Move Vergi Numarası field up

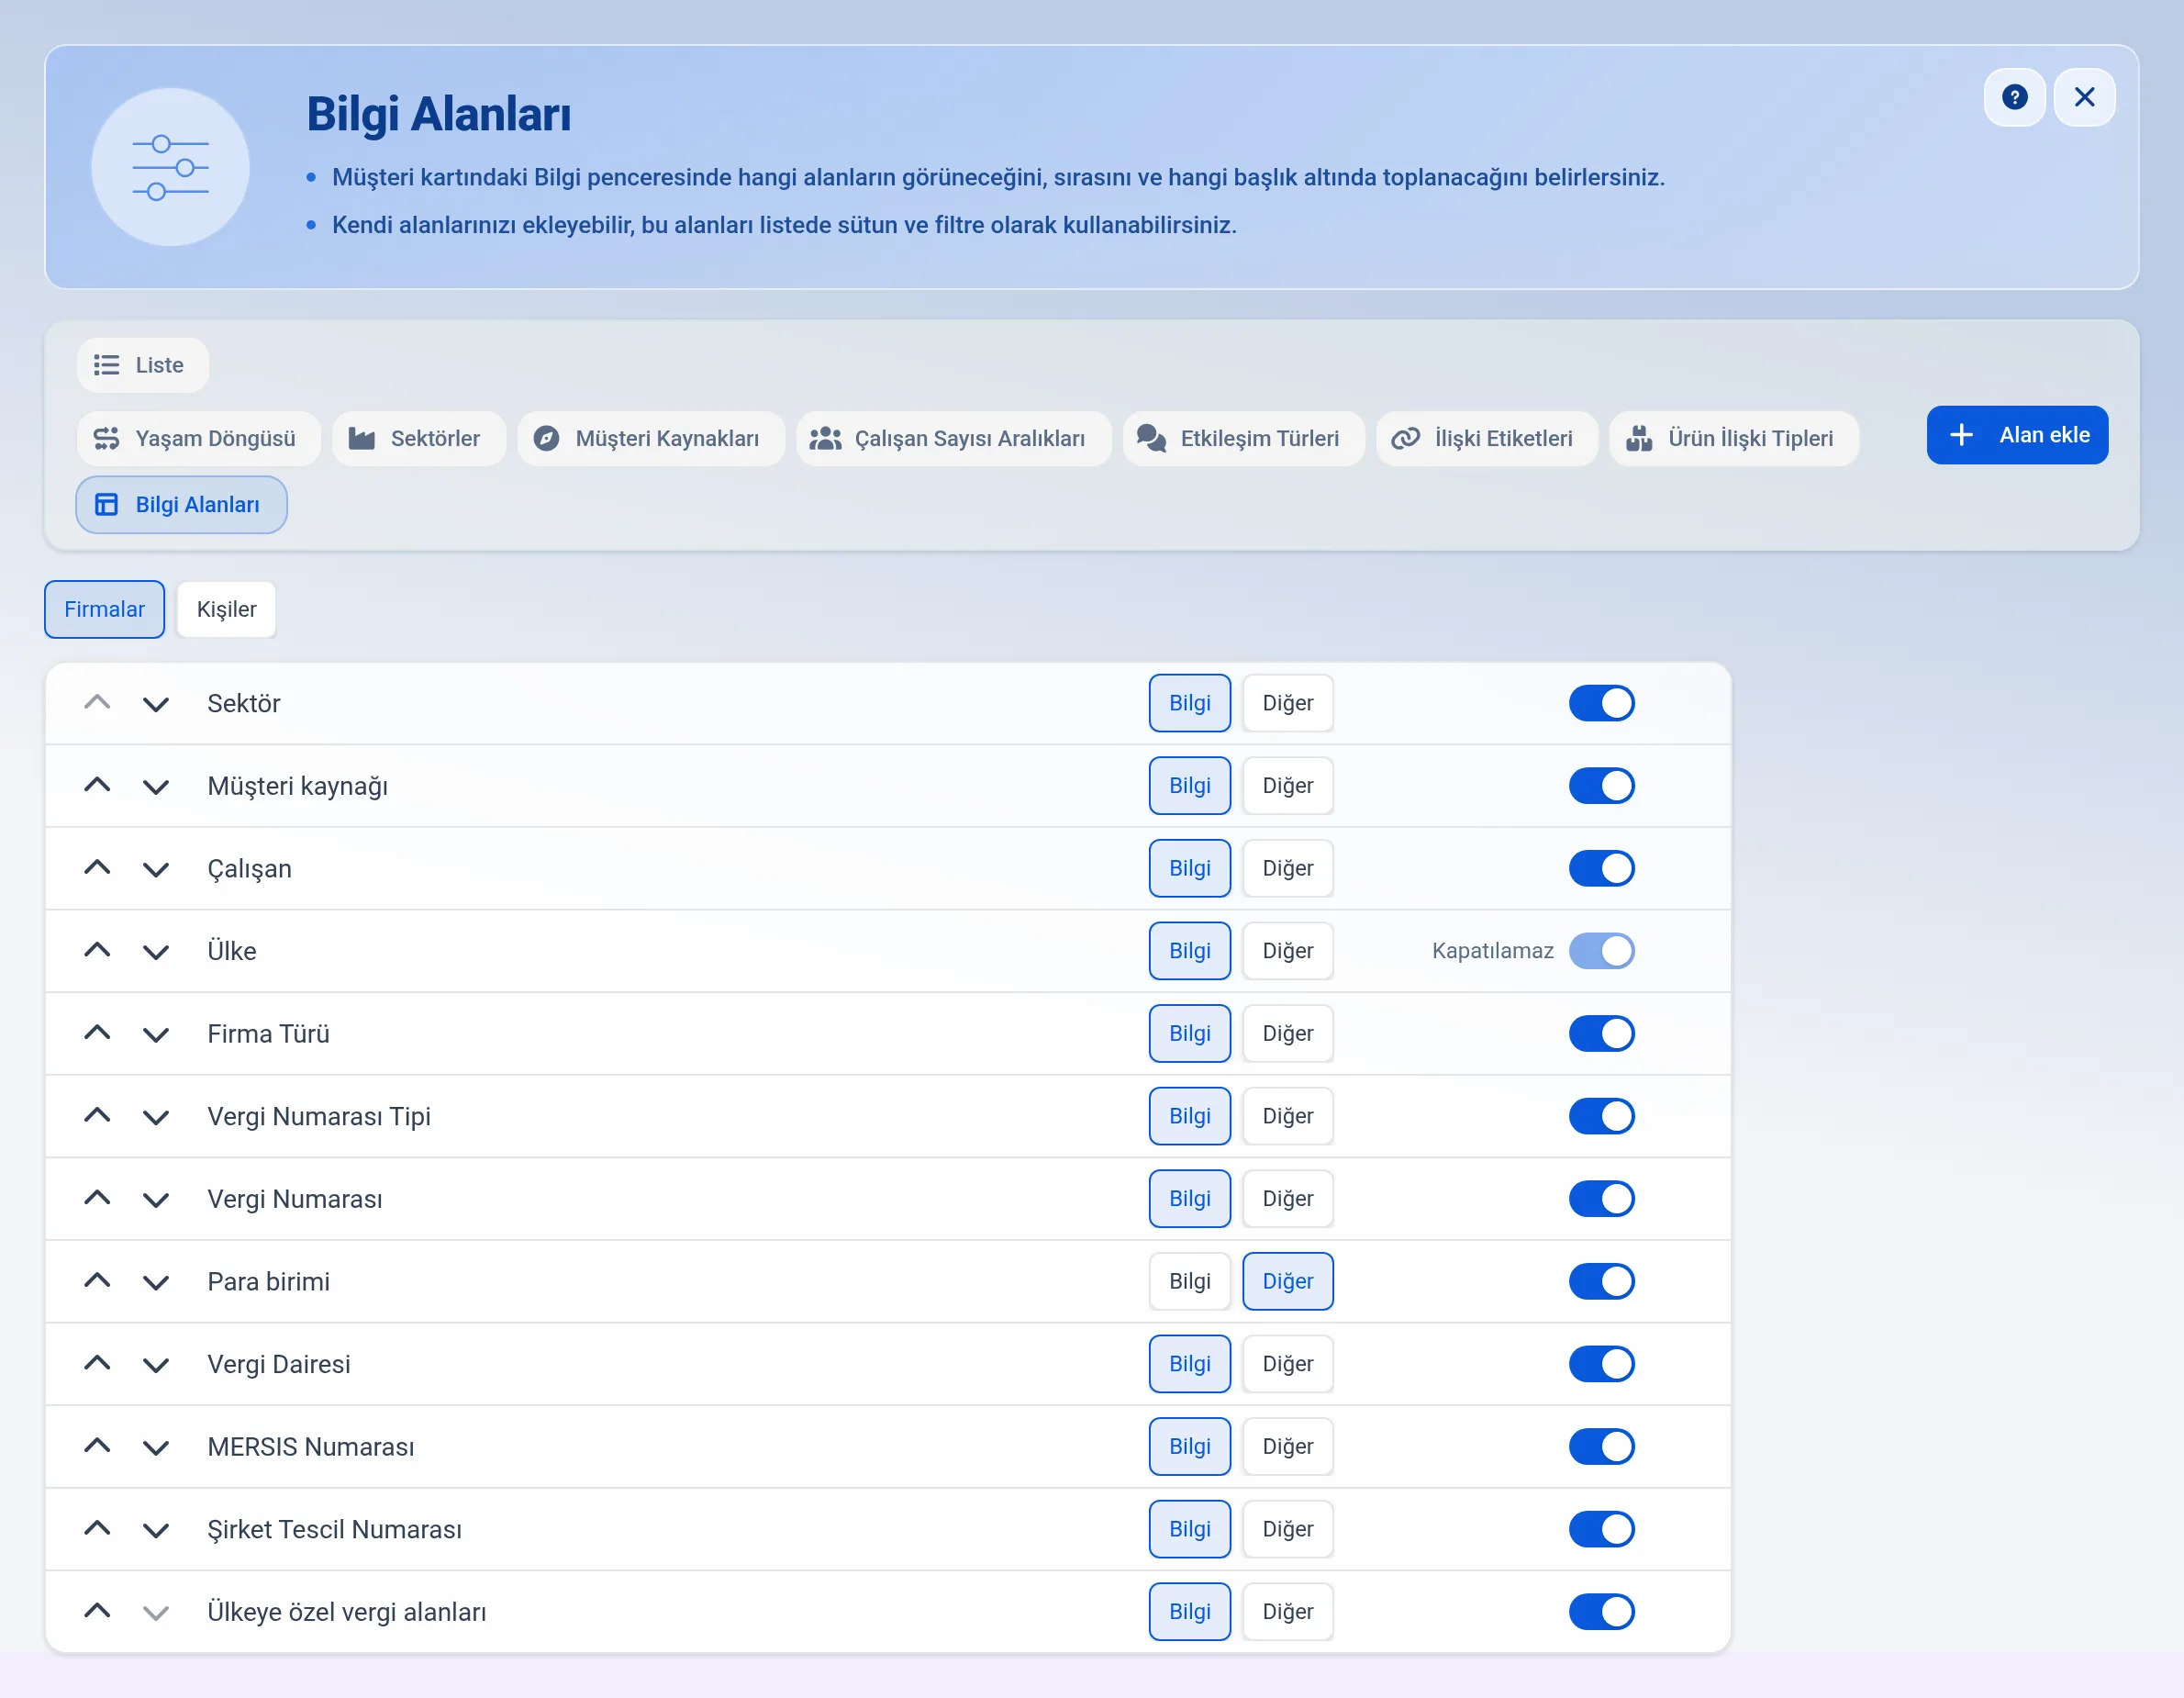click(97, 1198)
